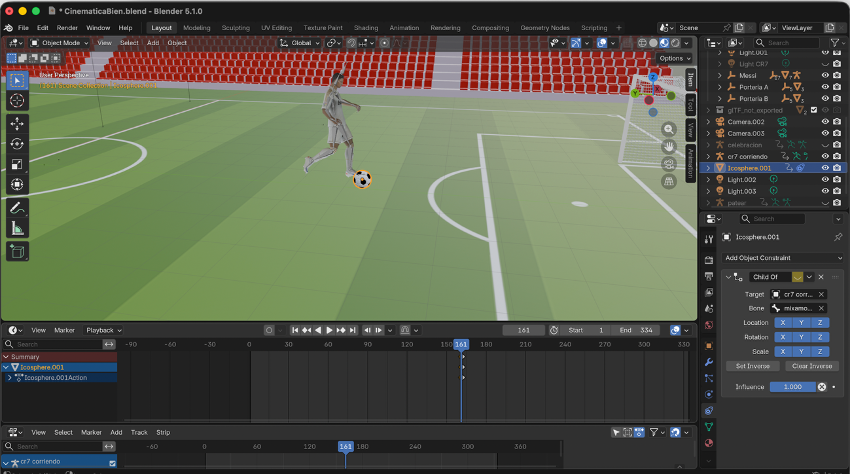Click the Clear Inverse button
The width and height of the screenshot is (850, 474).
tap(812, 366)
